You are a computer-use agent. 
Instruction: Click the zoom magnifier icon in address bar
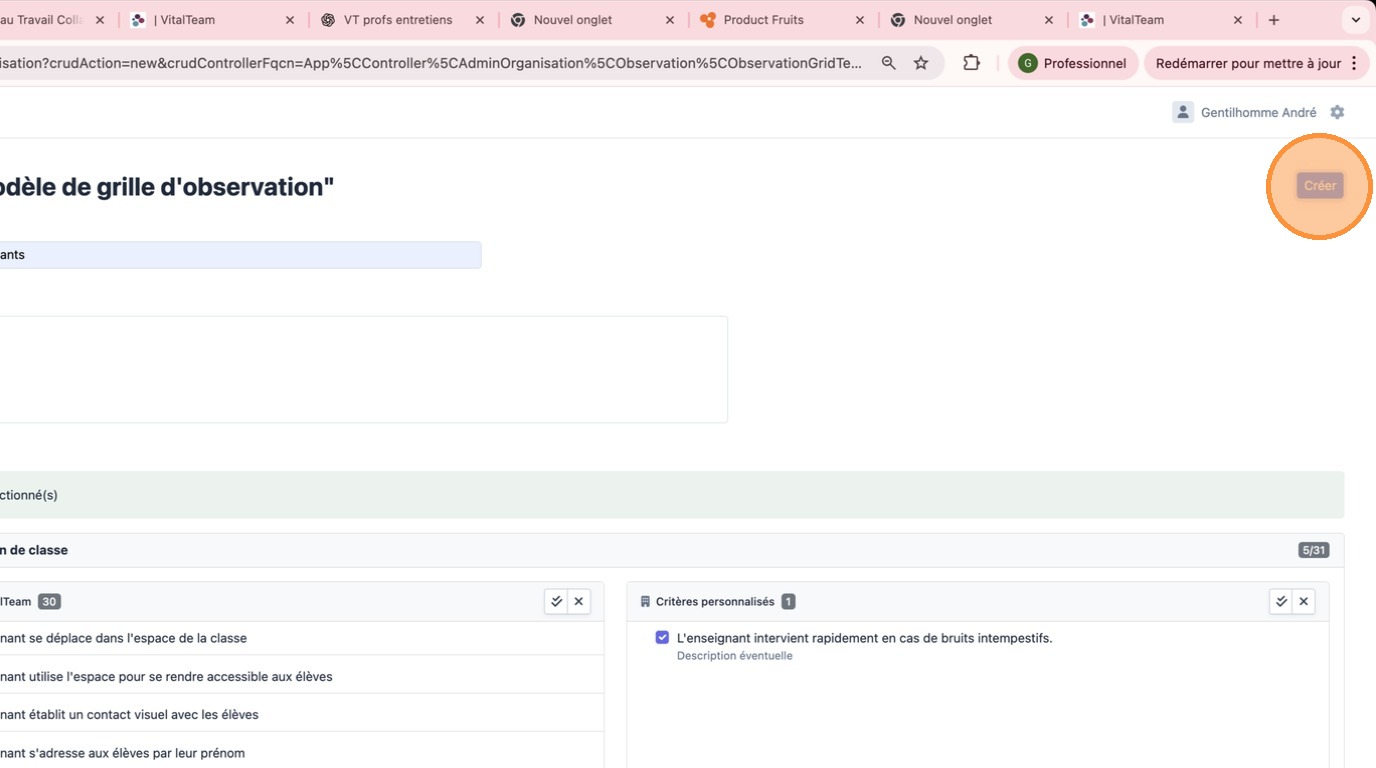[x=888, y=63]
